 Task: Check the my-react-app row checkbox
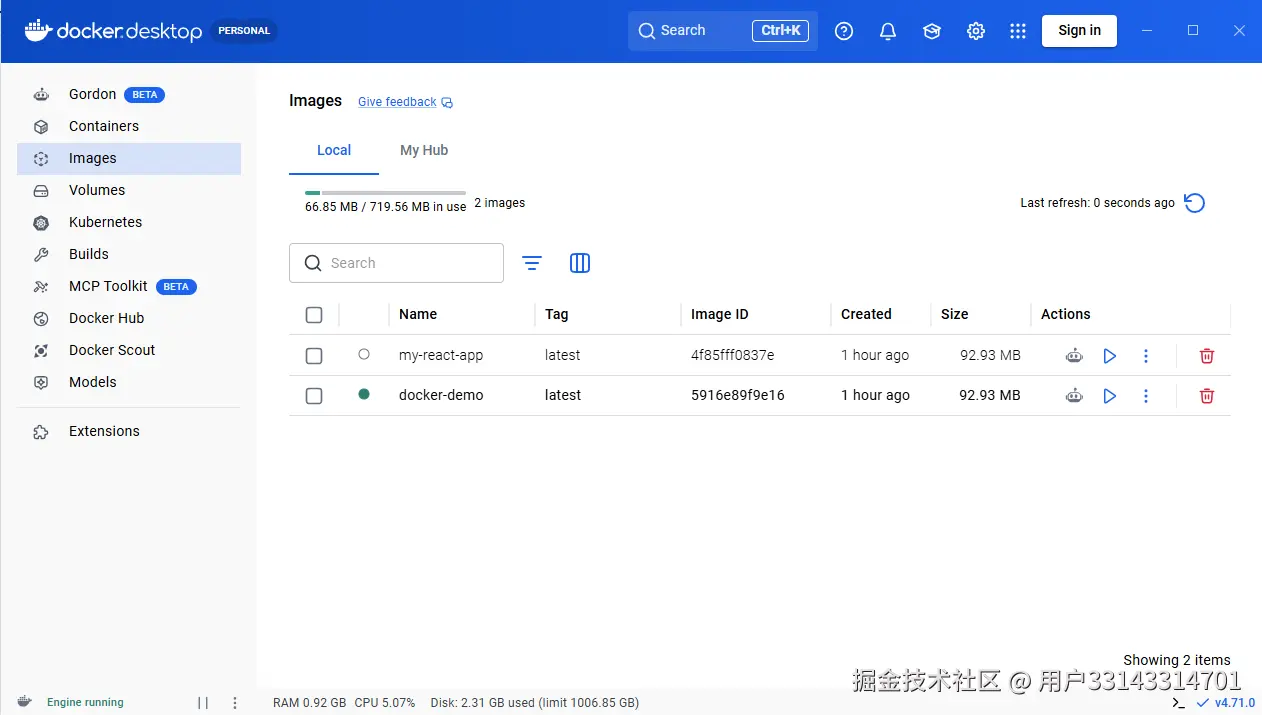(314, 356)
